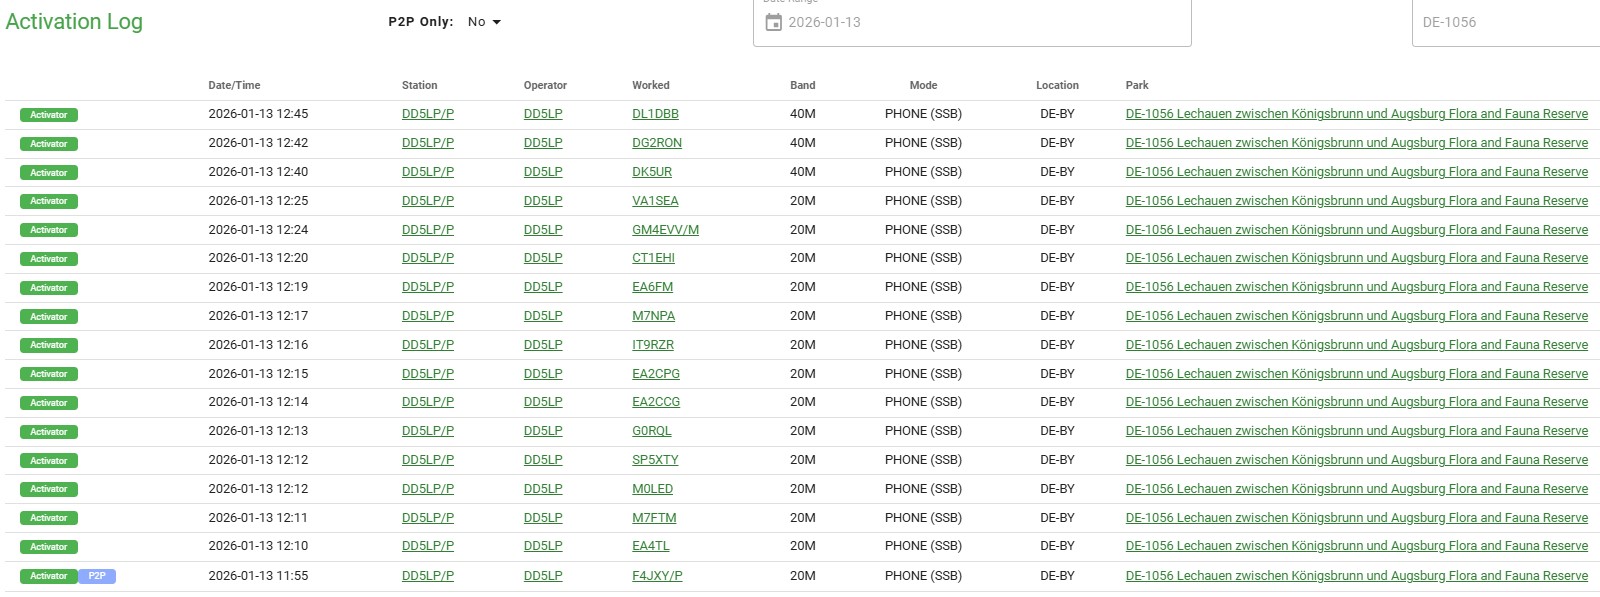
Task: Open worked callsign F4JXY/P
Action: (x=657, y=576)
